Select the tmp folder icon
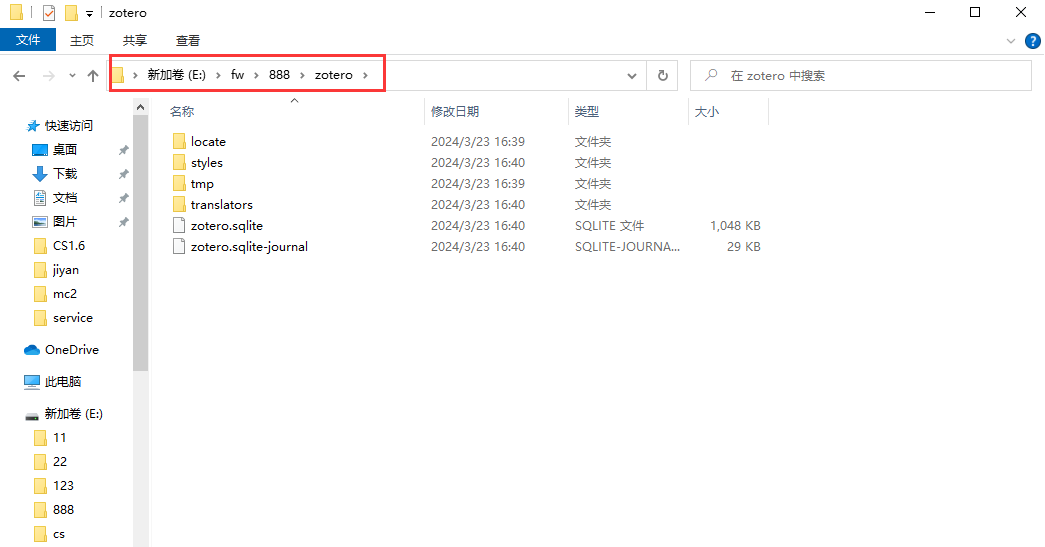The width and height of the screenshot is (1045, 547). [x=179, y=183]
